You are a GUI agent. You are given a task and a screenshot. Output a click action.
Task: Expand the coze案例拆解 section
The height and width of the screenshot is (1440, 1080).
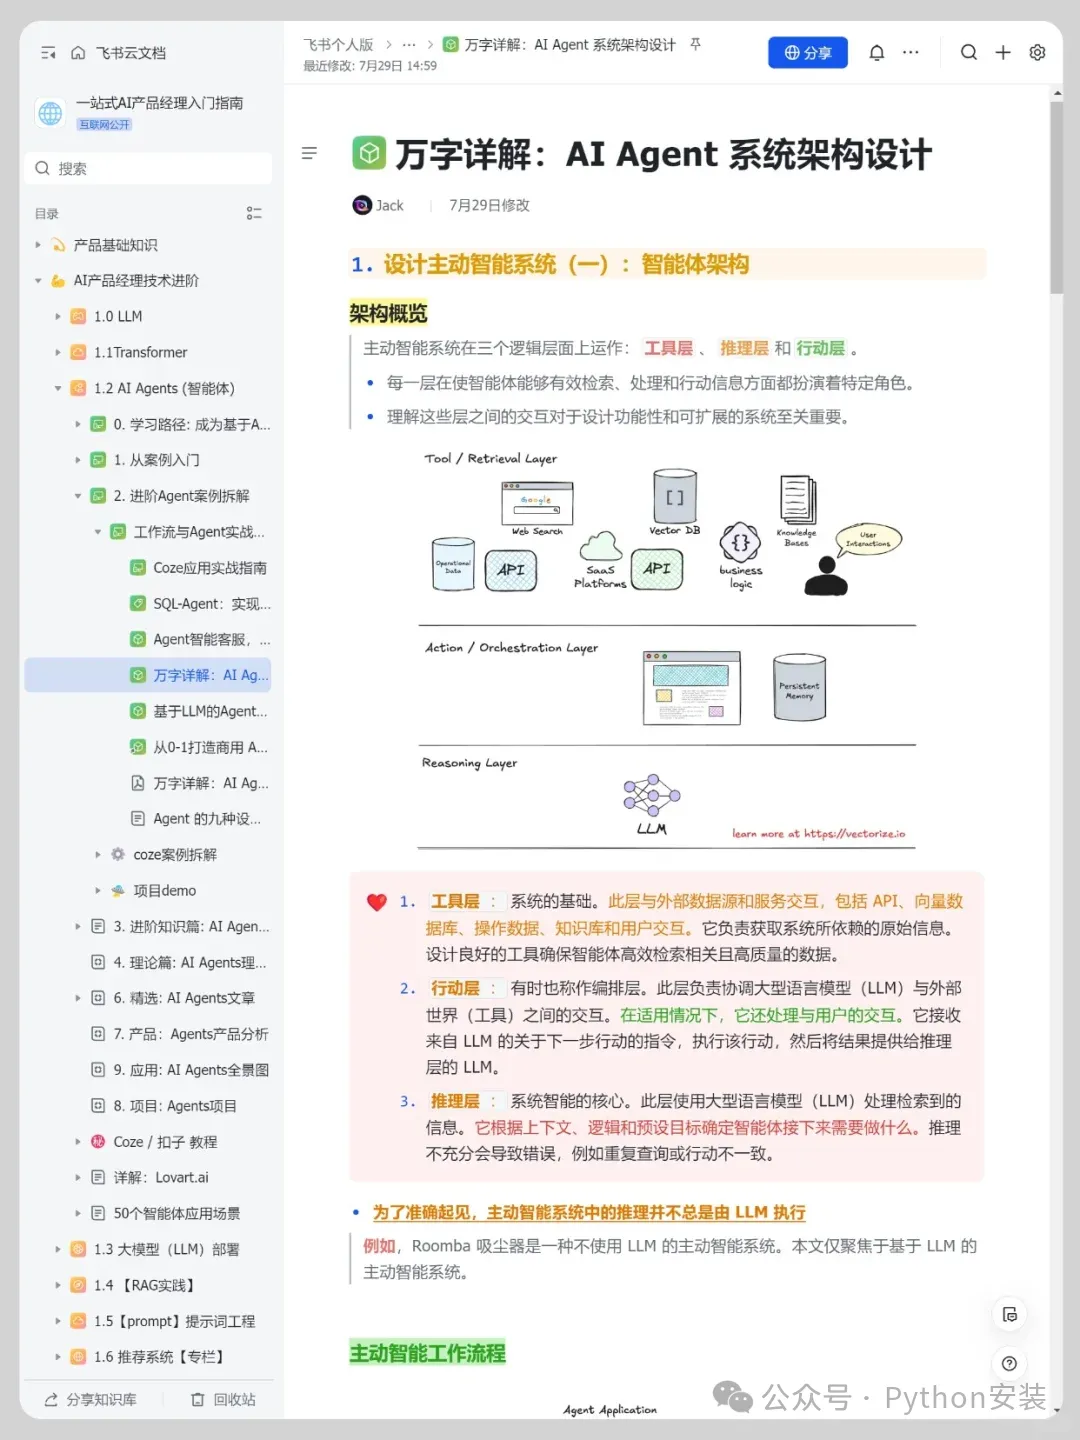[x=96, y=854]
